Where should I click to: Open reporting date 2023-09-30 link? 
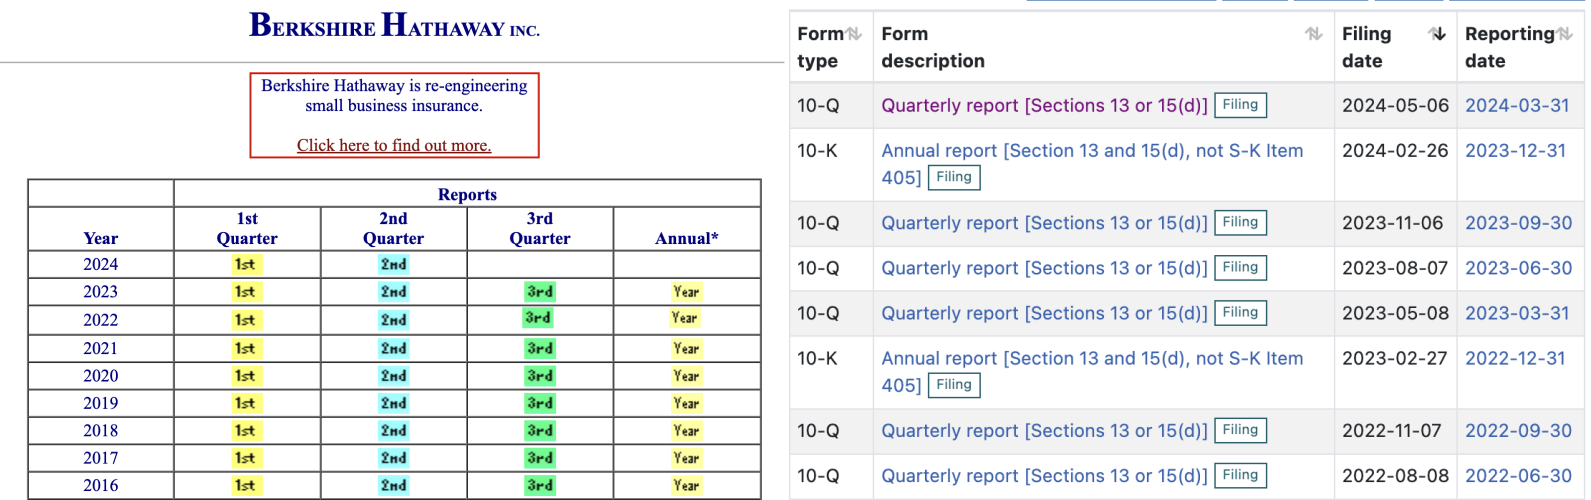click(x=1518, y=223)
